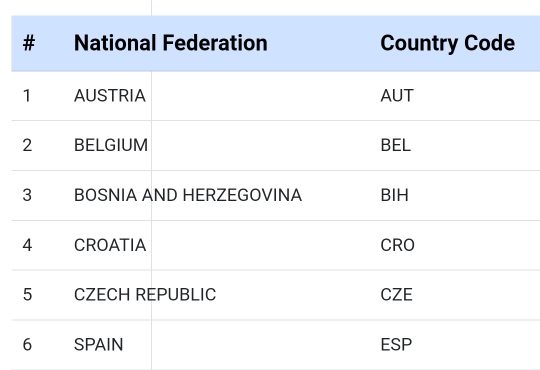Click the National Federation column header
The image size is (540, 370).
click(x=170, y=43)
